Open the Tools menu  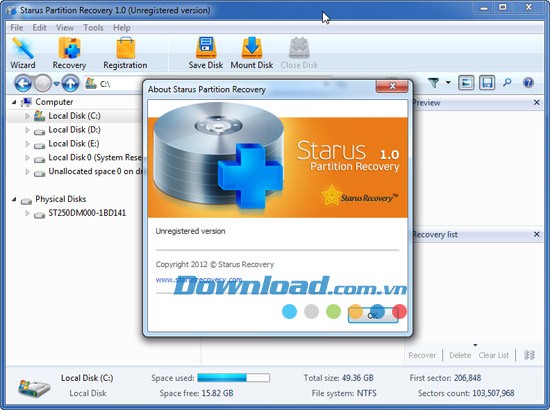(93, 28)
